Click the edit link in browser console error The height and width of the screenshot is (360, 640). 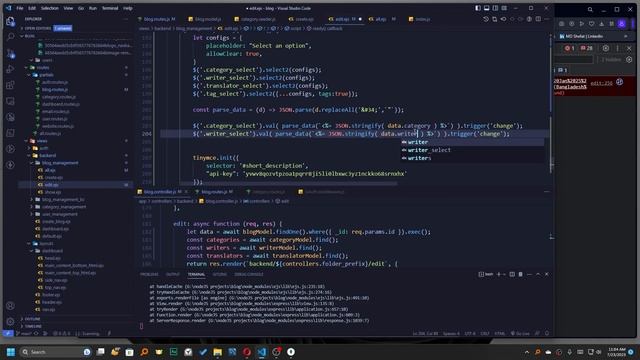pos(601,83)
